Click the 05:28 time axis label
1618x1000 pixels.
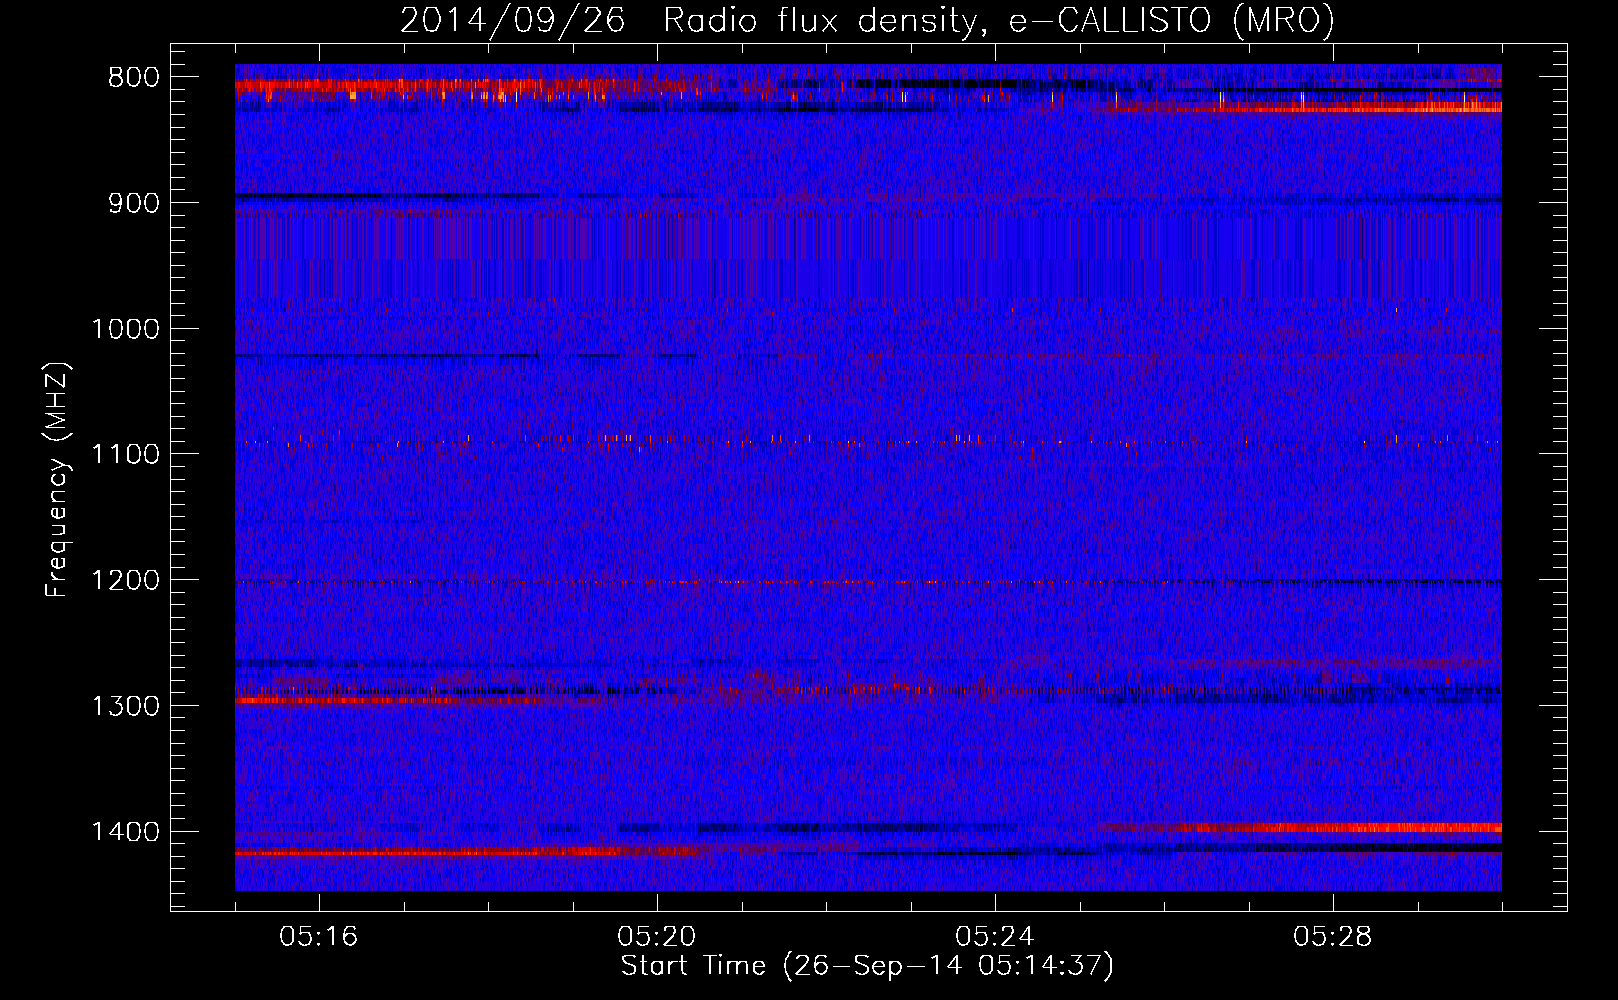(1333, 937)
